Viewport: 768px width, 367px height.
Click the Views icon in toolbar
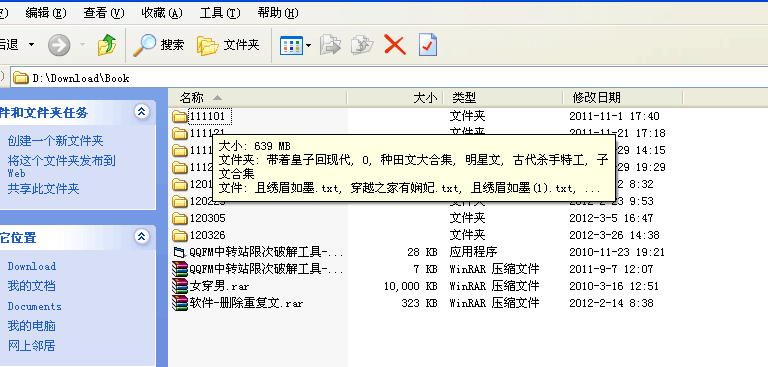pos(291,46)
